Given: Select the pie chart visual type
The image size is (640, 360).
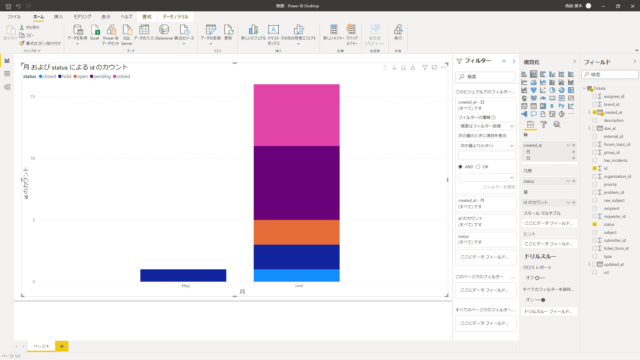Looking at the screenshot, I should tap(552, 90).
